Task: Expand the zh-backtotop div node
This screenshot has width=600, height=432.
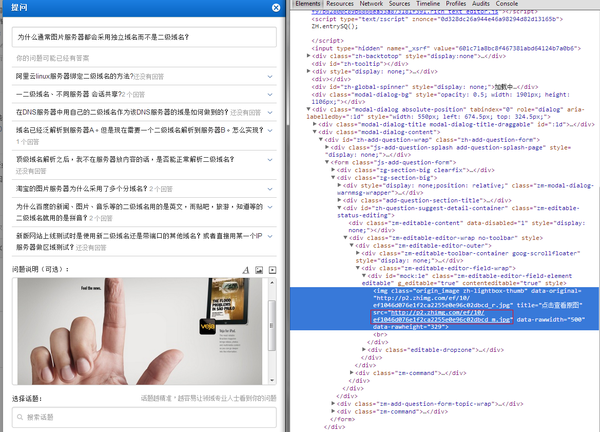Action: tap(308, 56)
